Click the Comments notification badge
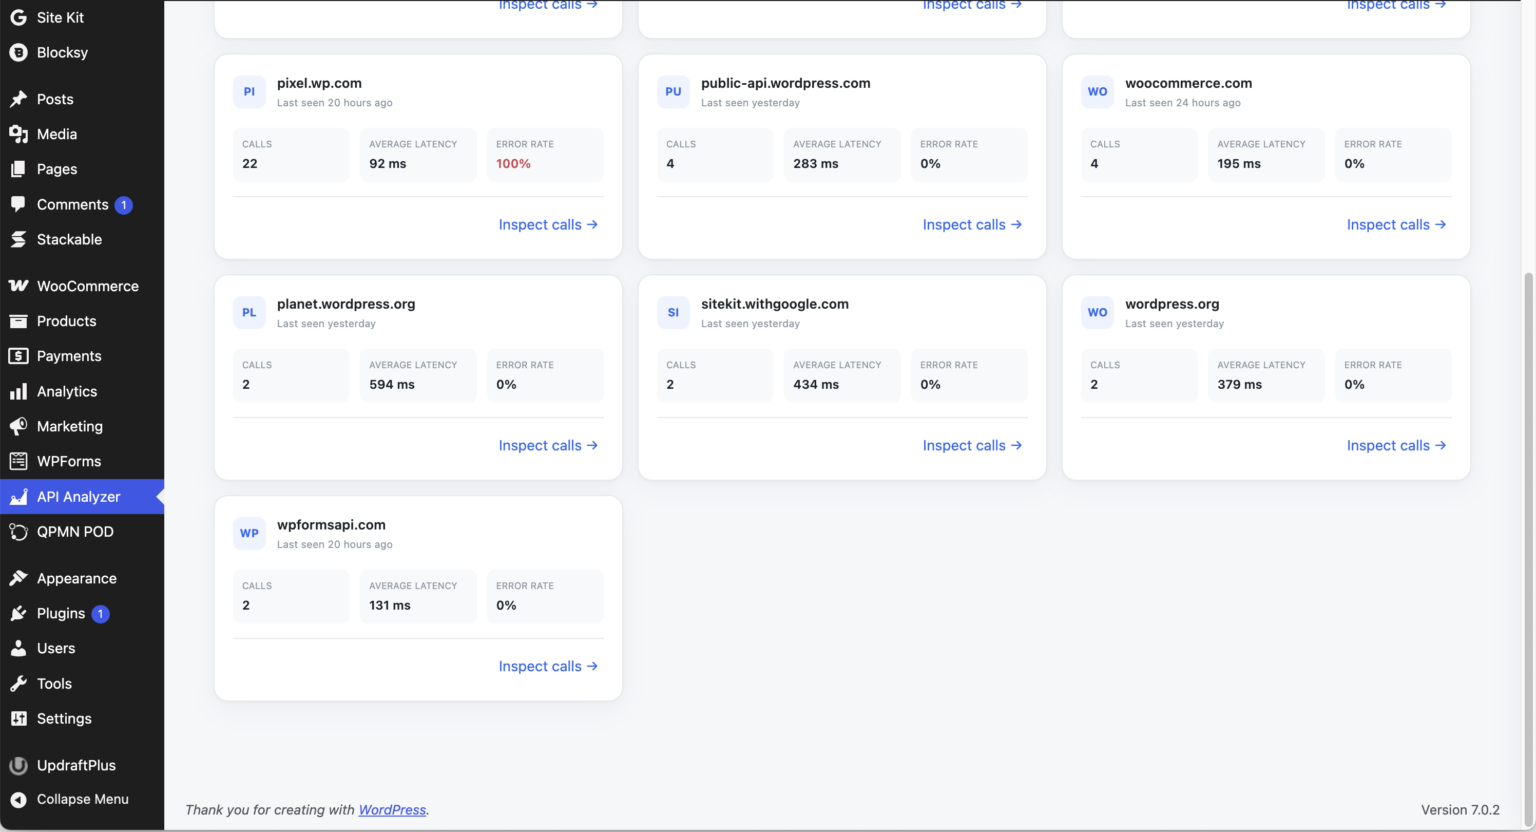 [x=123, y=205]
